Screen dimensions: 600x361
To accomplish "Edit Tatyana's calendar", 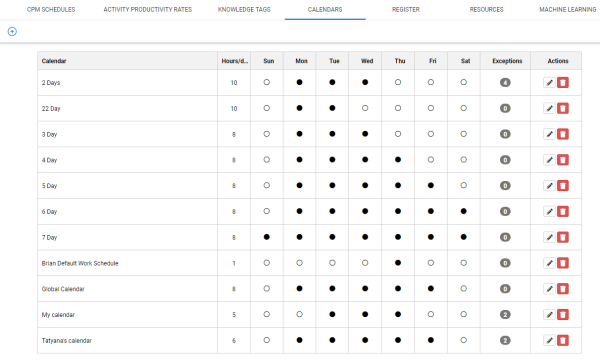I will point(549,340).
